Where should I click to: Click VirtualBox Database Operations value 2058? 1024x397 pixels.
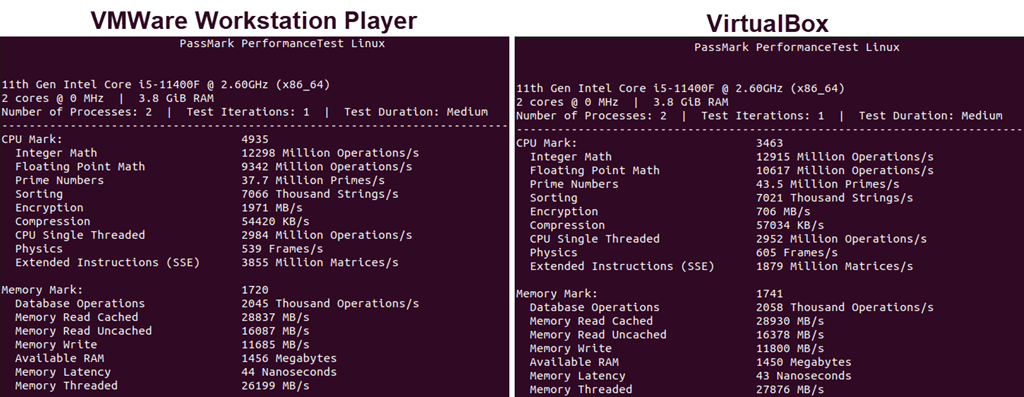click(x=769, y=308)
